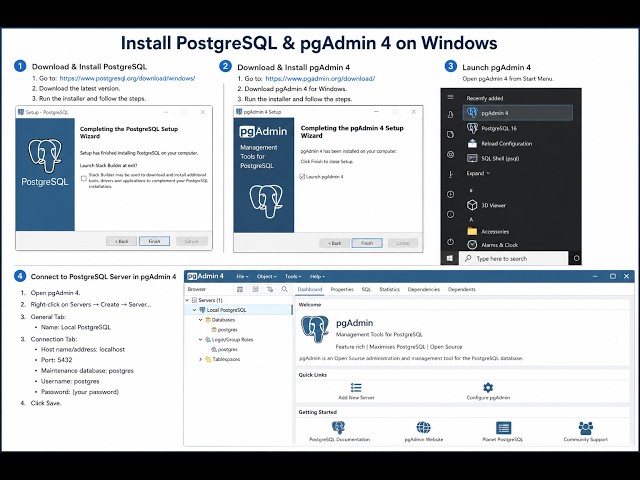Image resolution: width=640 pixels, height=480 pixels.
Task: Click Back in pgAdmin 4 Setup wizard
Action: (x=334, y=243)
